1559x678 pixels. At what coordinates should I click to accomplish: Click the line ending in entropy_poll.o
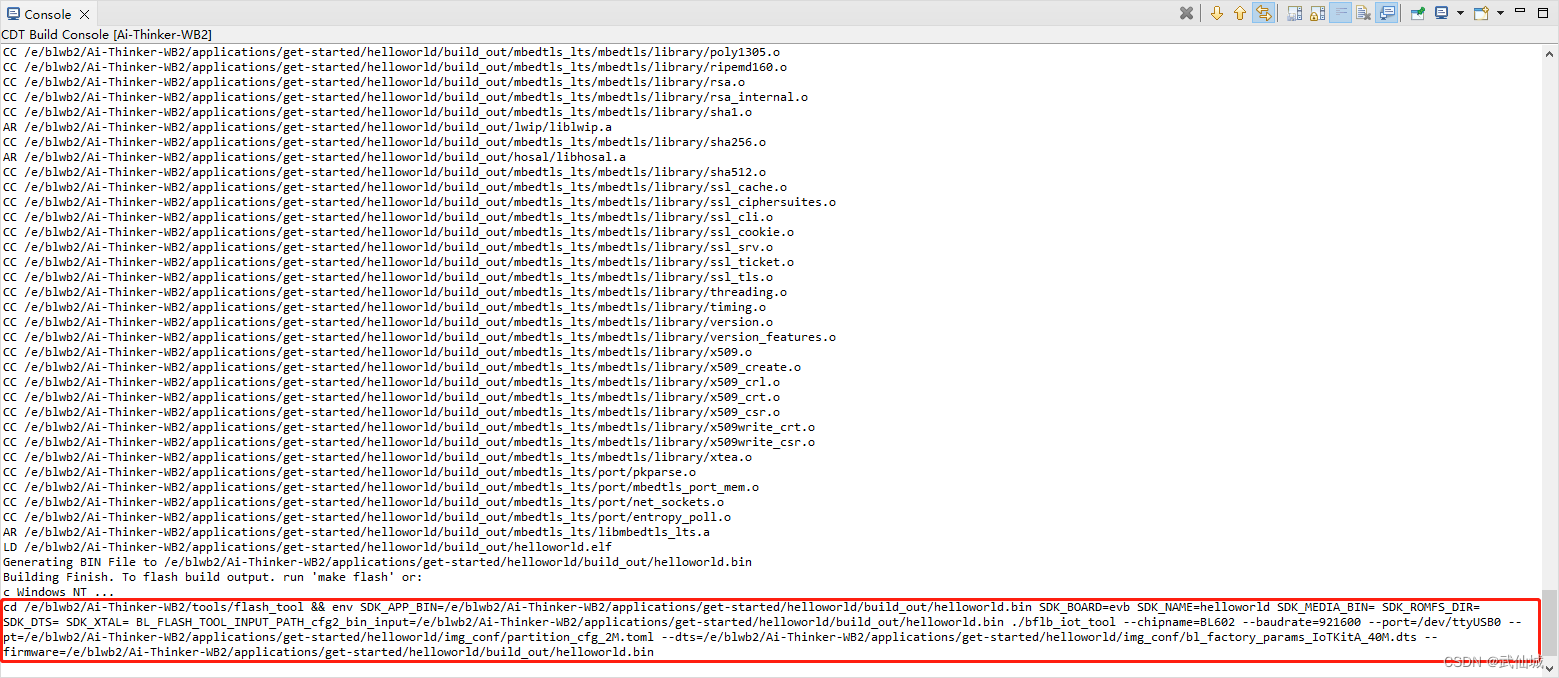coord(366,517)
